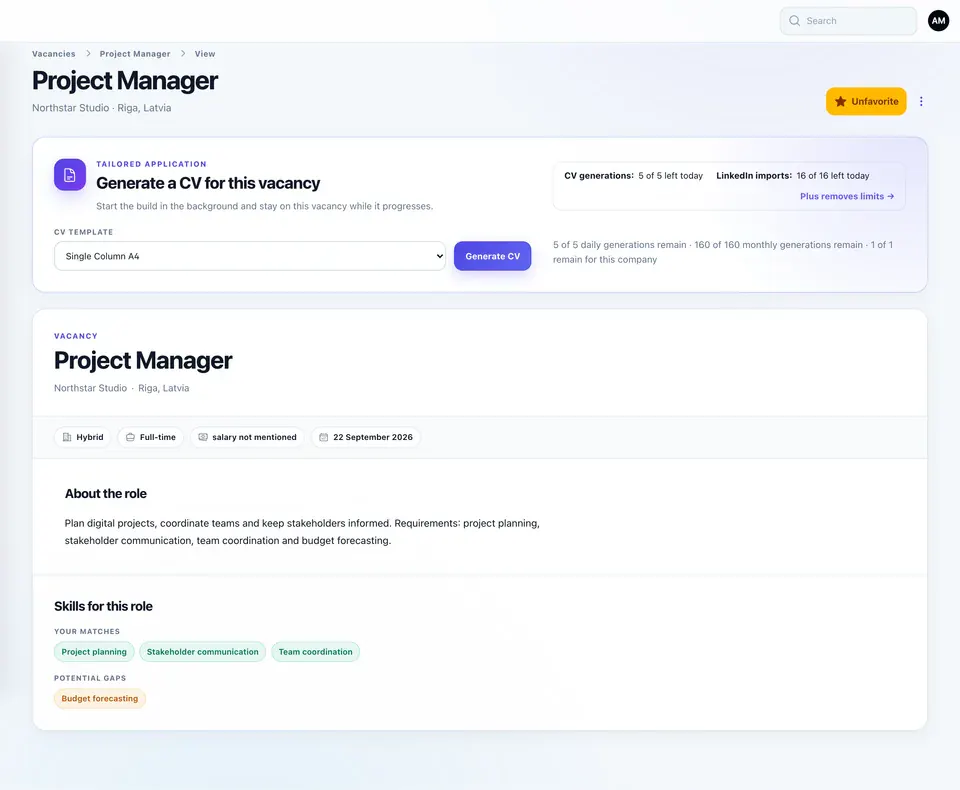
Task: Click the CV generations 5 of 5 text
Action: [633, 176]
